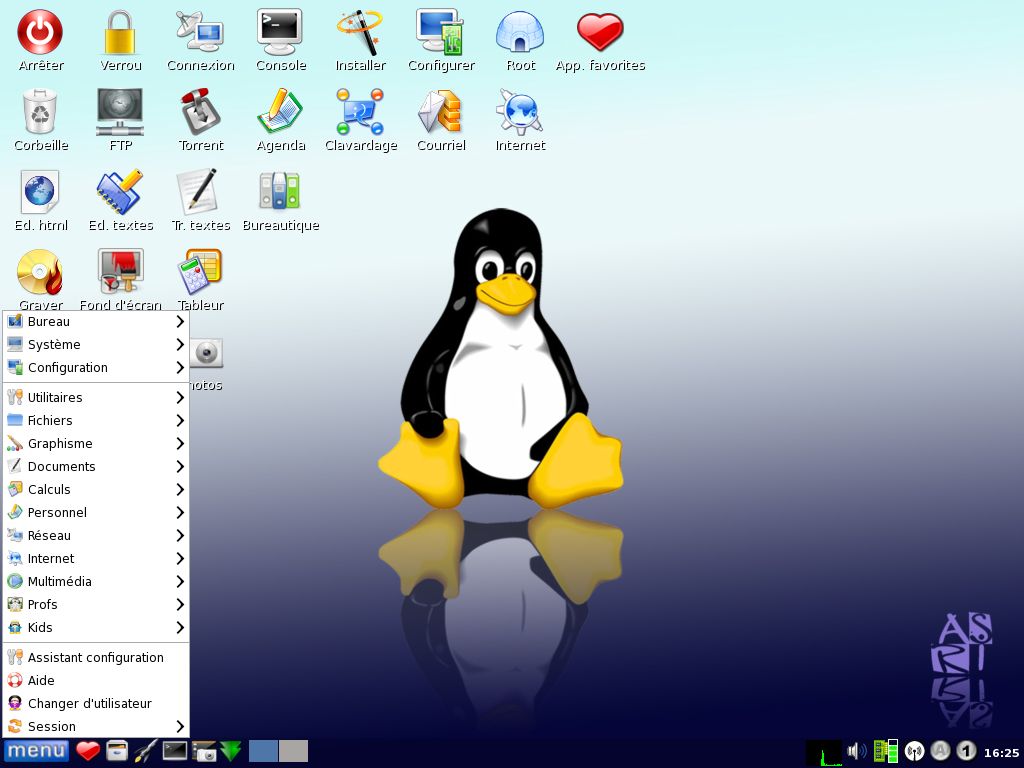
Task: Click the red heart favorites taskbar icon
Action: click(x=88, y=751)
